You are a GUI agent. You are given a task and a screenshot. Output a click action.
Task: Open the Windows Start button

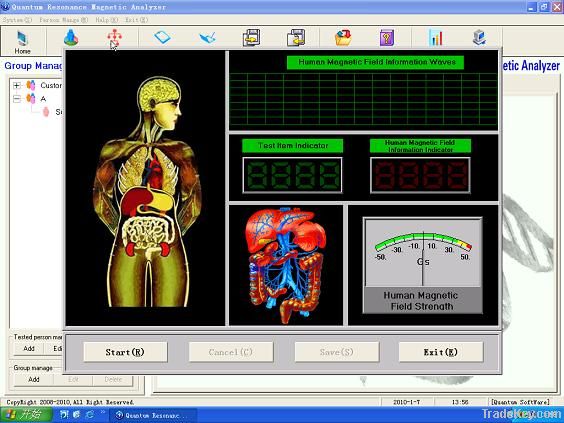point(26,415)
